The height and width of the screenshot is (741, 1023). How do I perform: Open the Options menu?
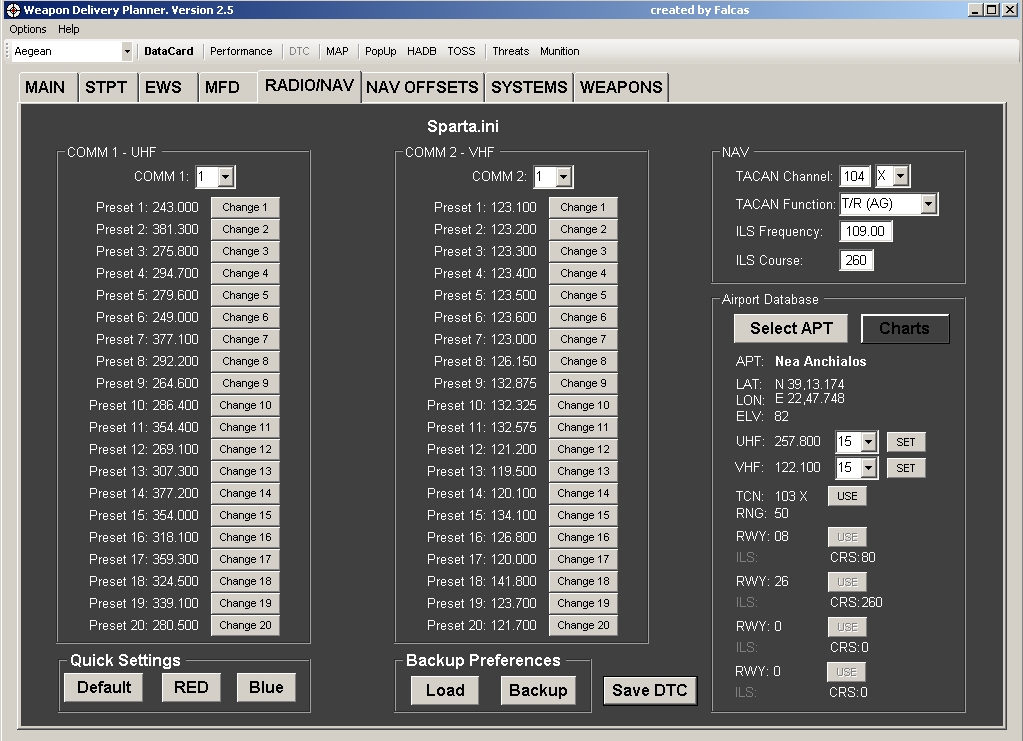(28, 29)
